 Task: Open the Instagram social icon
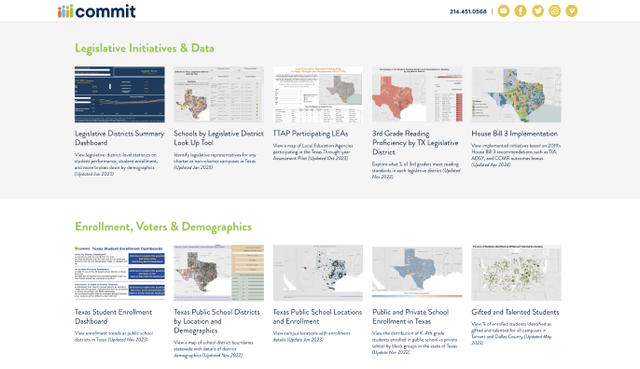point(554,11)
